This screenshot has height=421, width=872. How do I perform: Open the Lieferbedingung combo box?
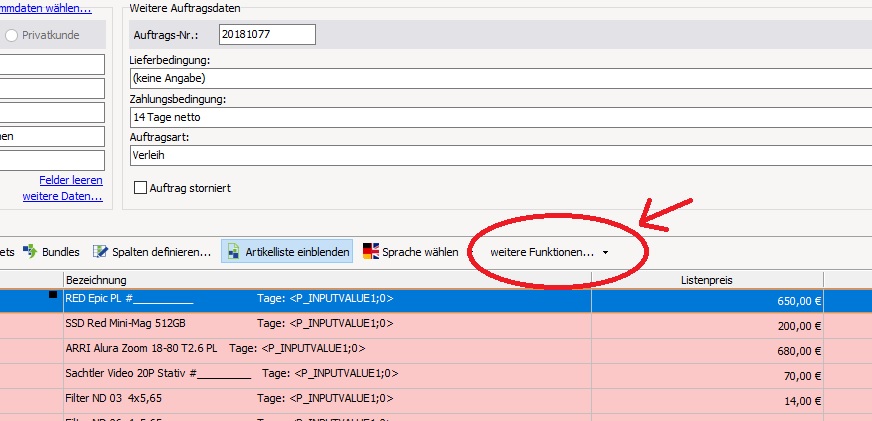click(501, 78)
